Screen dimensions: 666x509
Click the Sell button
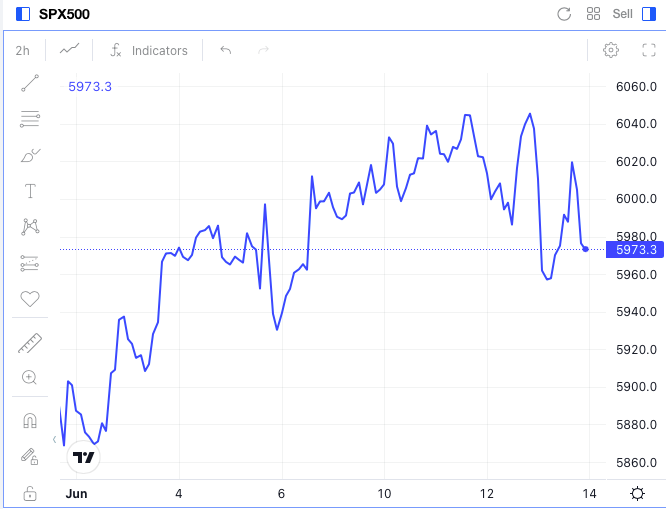click(622, 14)
